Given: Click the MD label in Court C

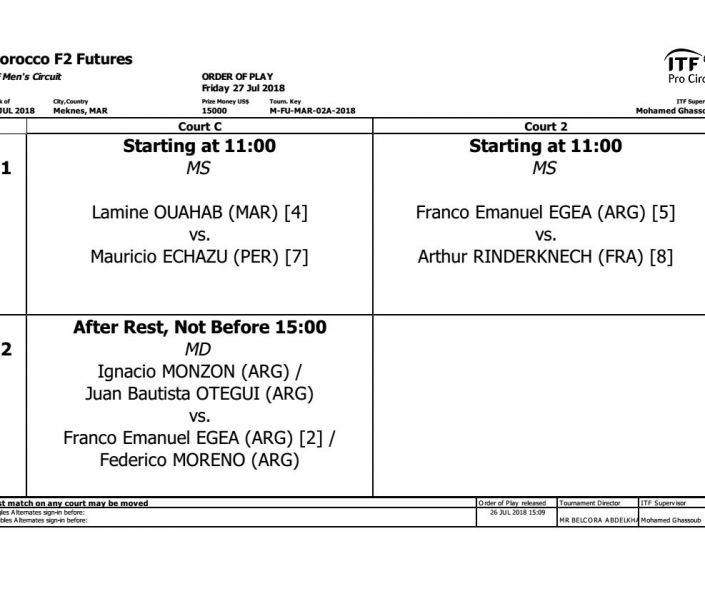Looking at the screenshot, I should 198,349.
